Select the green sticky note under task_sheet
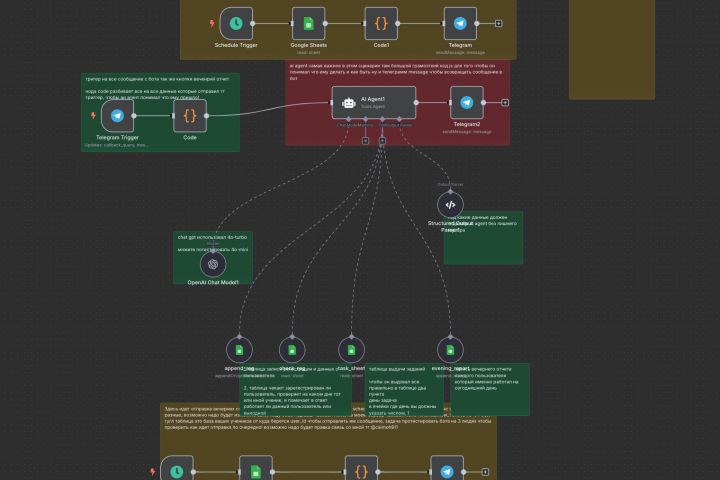The height and width of the screenshot is (480, 720). pos(404,390)
